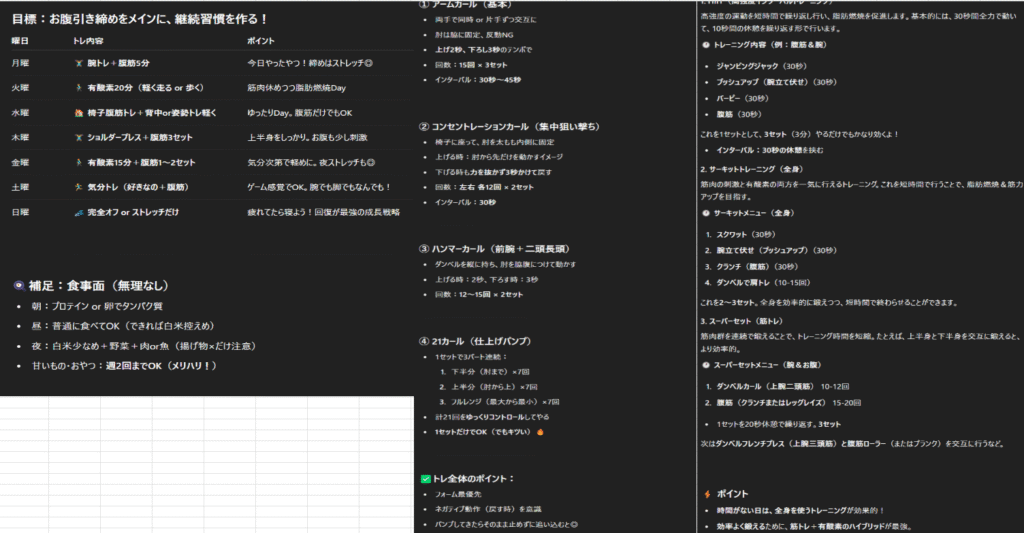Click the round icon beside スーパーセットメニュー(腕&お腹)
The image size is (1024, 533).
click(706, 365)
